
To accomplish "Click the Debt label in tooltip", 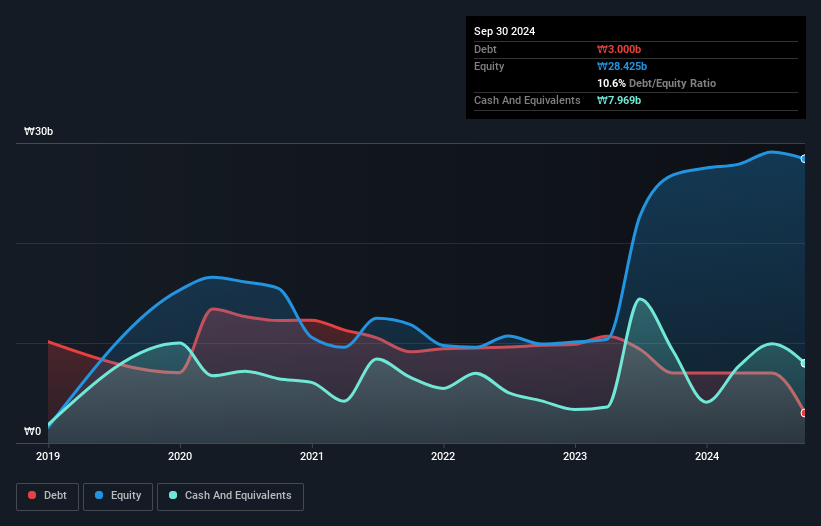I will point(485,49).
